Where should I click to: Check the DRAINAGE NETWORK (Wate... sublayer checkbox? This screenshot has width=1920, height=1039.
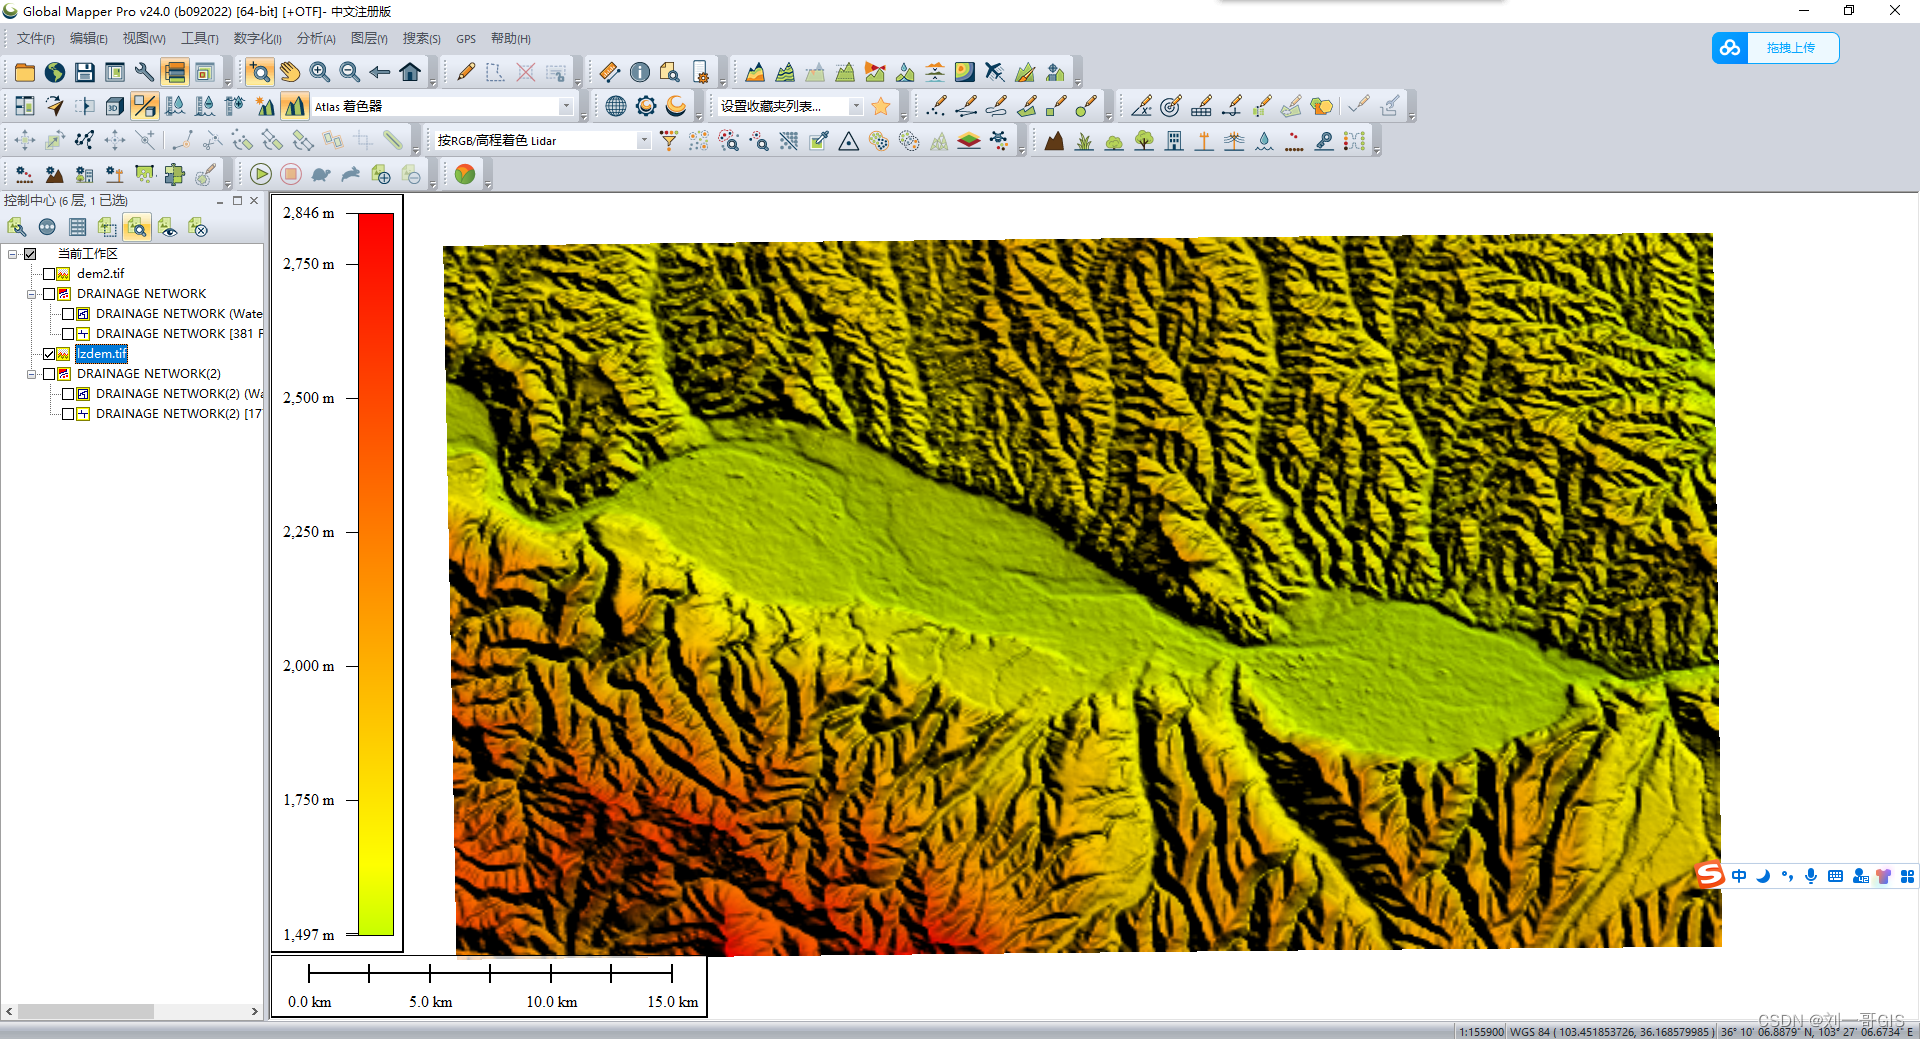point(68,314)
